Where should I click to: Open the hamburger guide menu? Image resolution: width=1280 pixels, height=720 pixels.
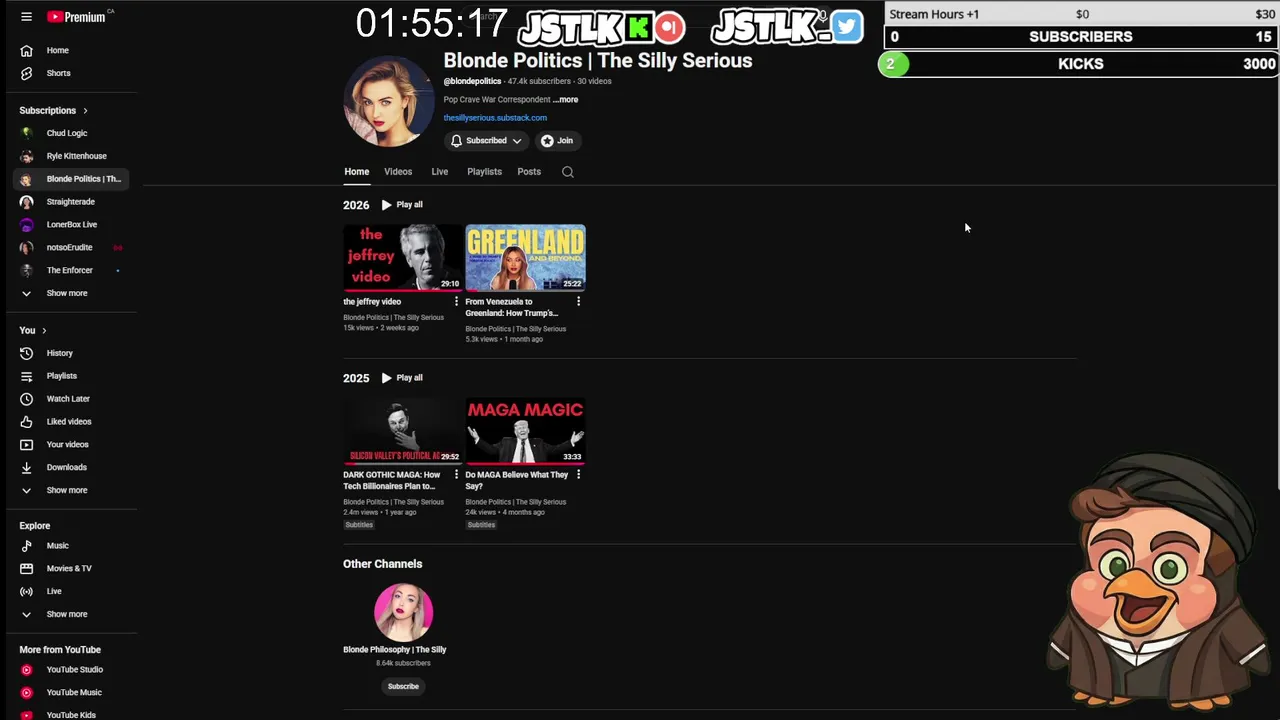(26, 17)
